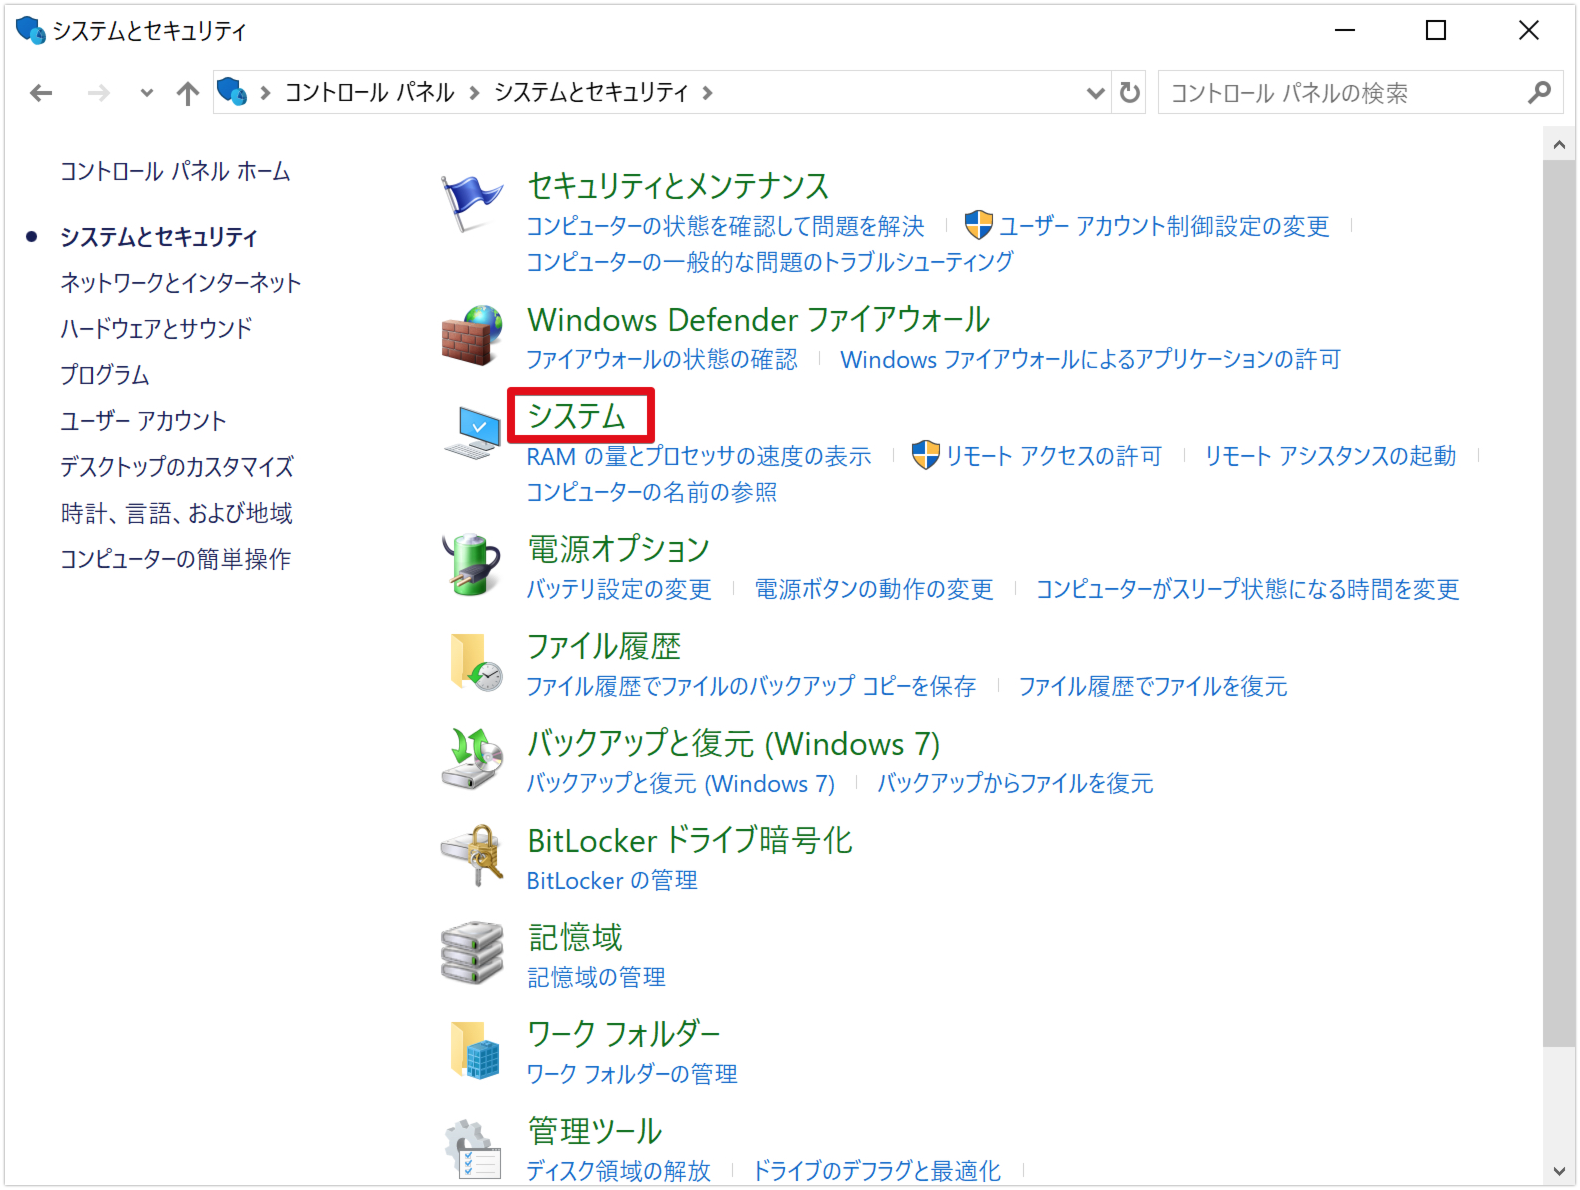Click the vertical scrollbar thumb

1558,604
